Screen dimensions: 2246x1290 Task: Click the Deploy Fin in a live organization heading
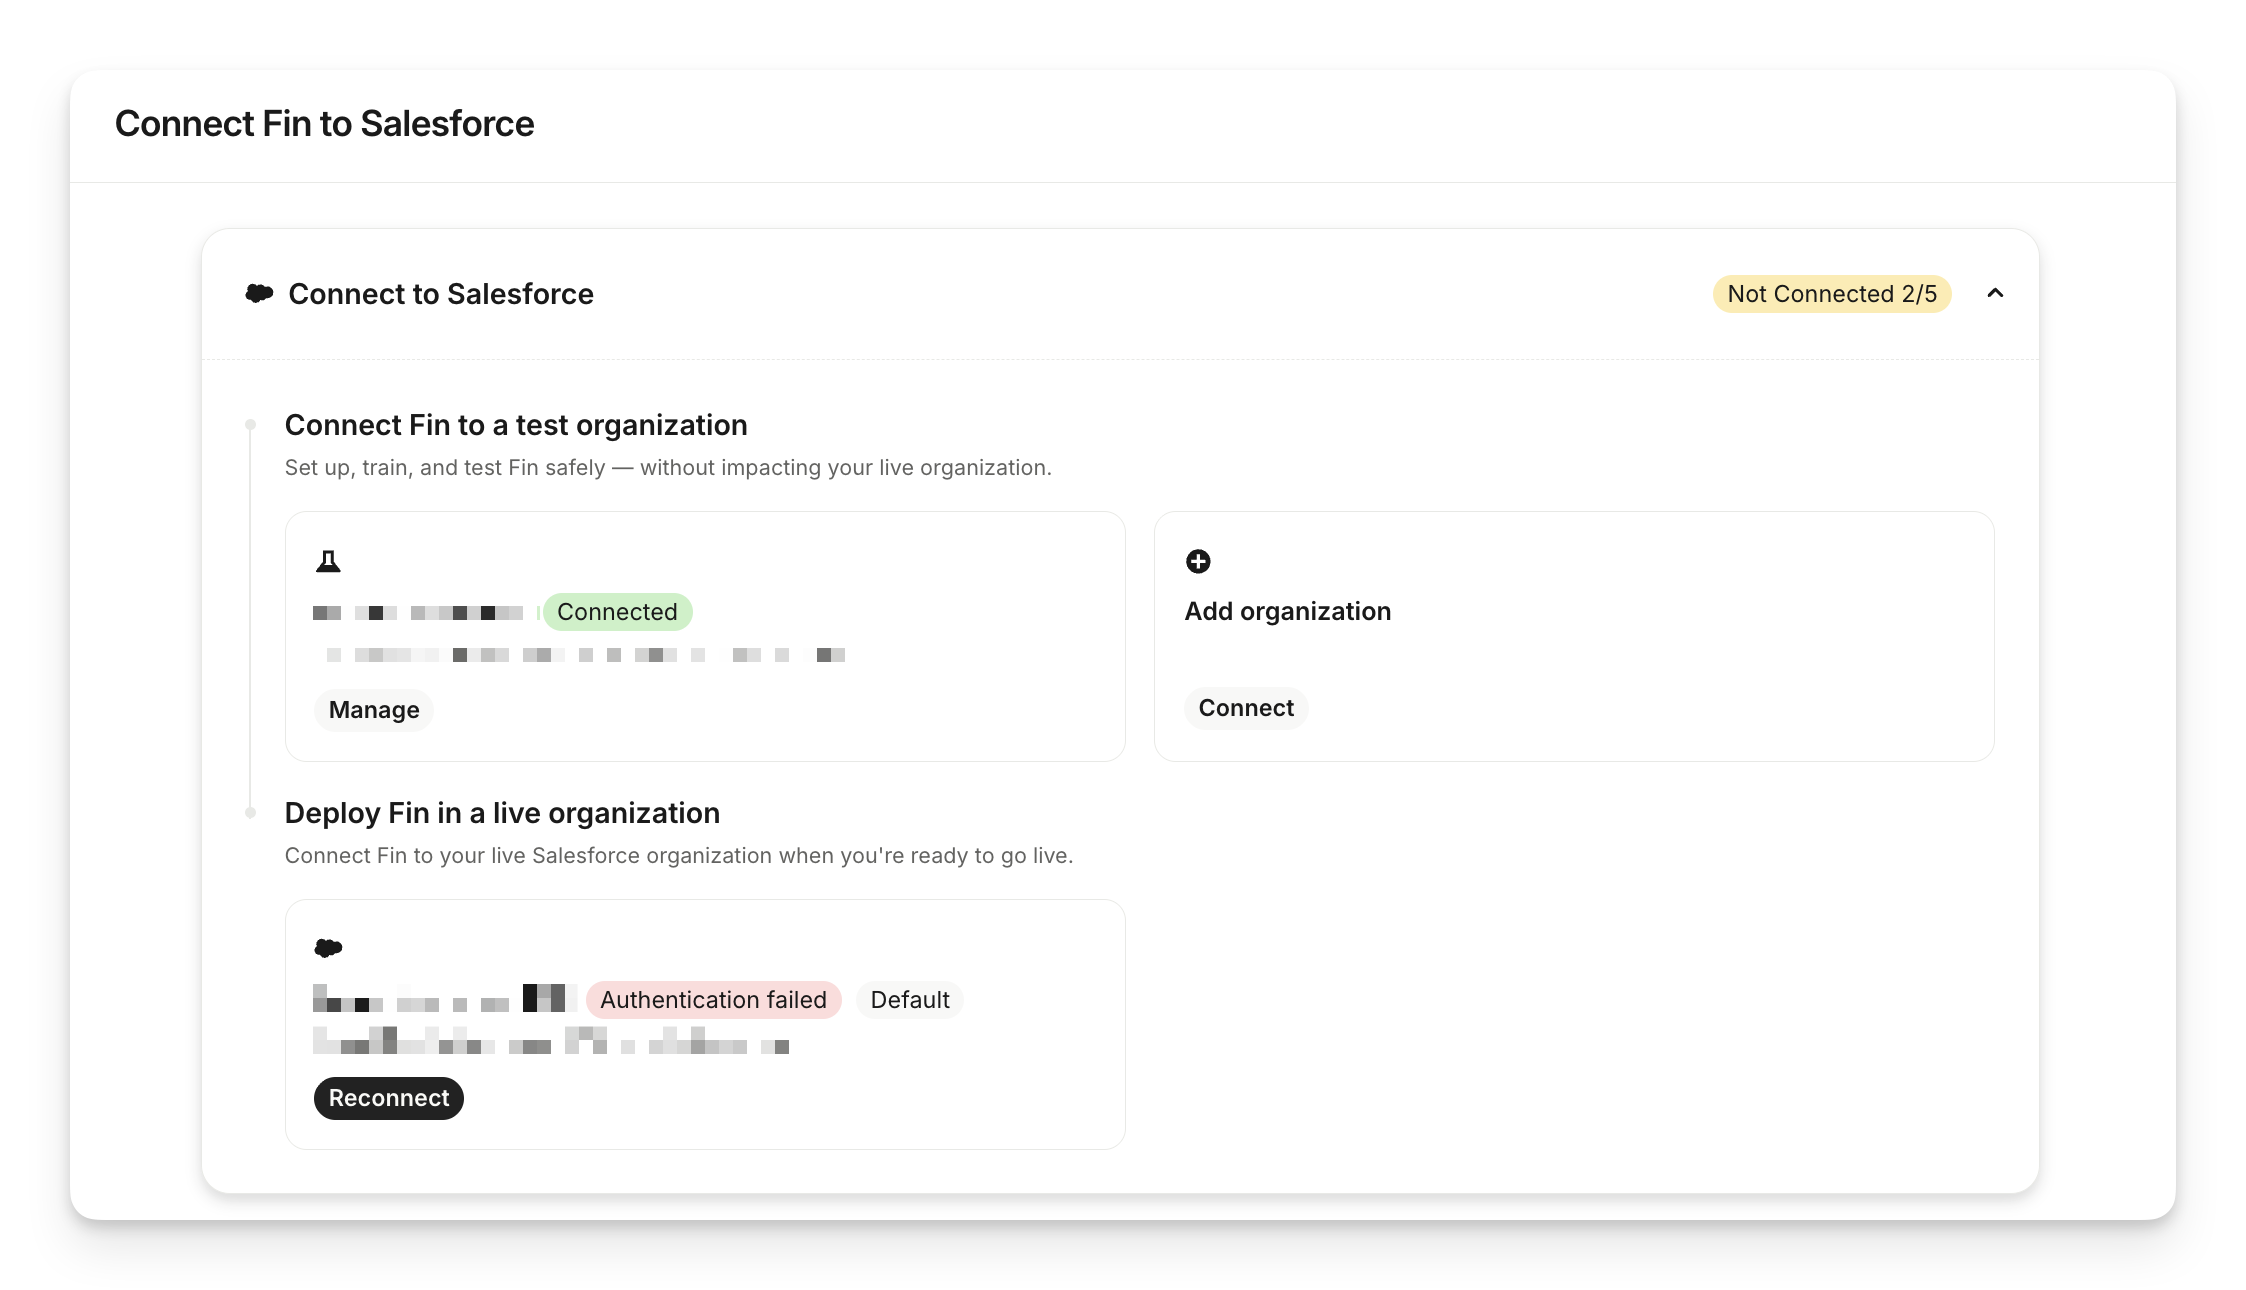click(502, 813)
